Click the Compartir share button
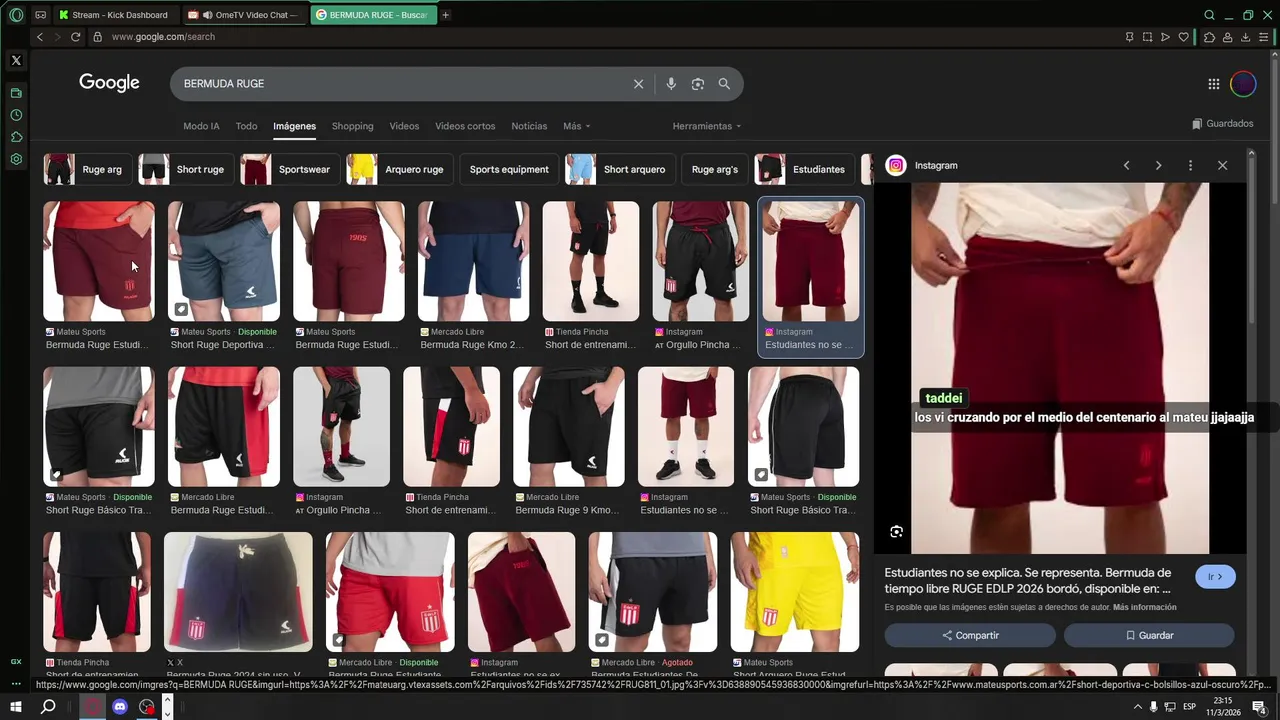Screen dimensions: 1280x720 click(x=970, y=636)
